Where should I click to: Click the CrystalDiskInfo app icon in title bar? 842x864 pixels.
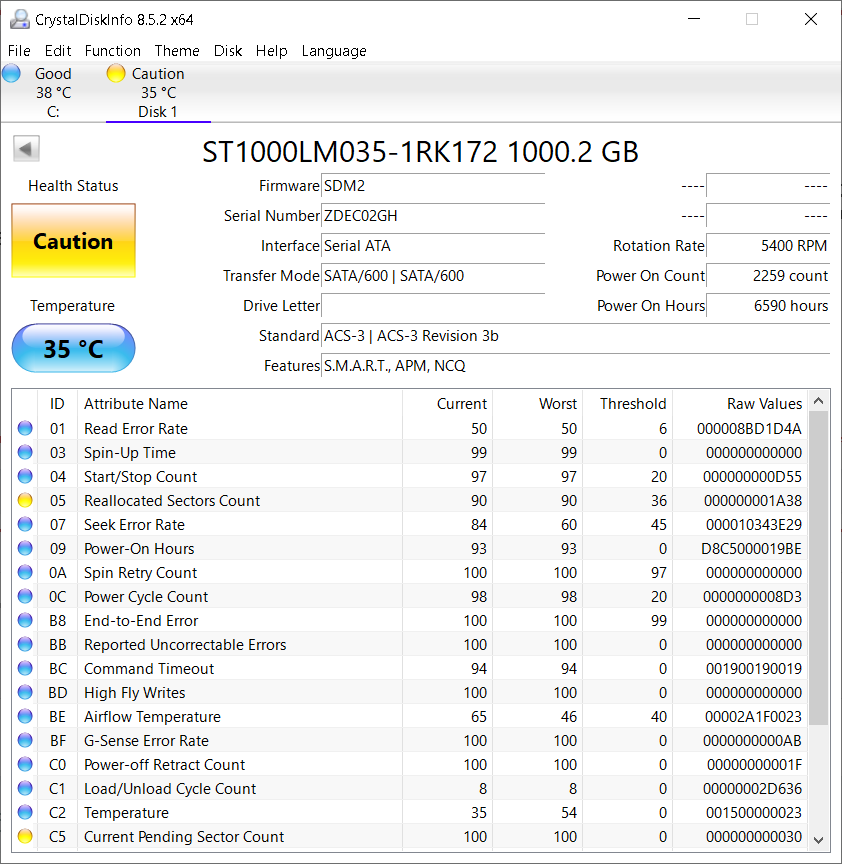pos(20,19)
